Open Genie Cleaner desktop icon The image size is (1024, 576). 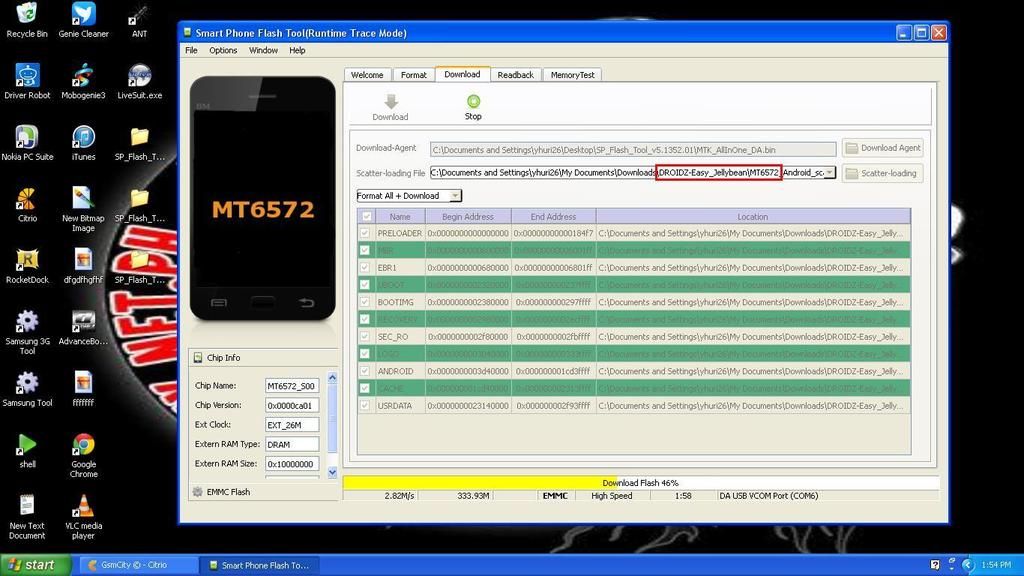point(83,15)
